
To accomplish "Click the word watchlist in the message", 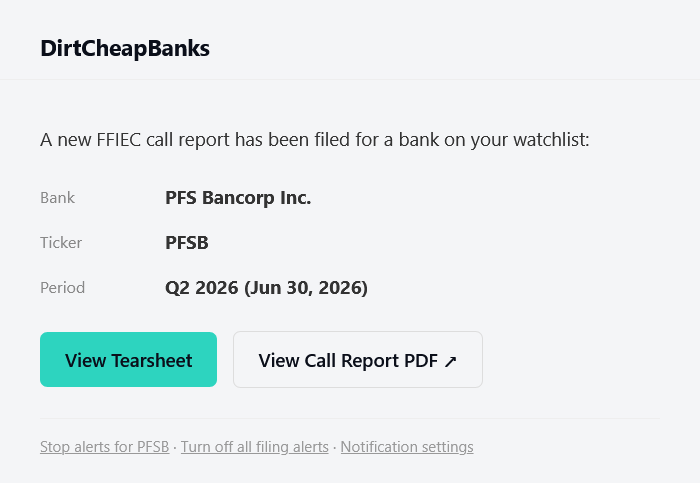I will tap(551, 140).
